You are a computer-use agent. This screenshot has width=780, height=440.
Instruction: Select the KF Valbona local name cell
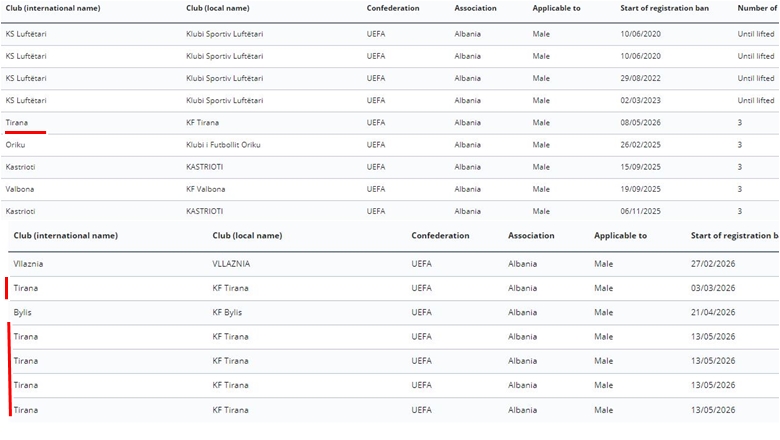pyautogui.click(x=205, y=189)
